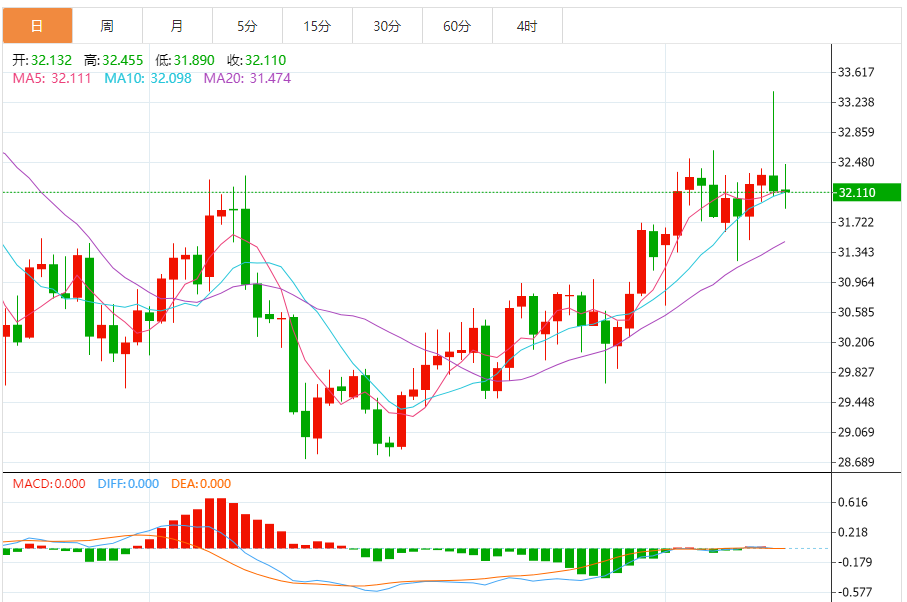Click the green current price tag on axis
907x602 pixels.
point(867,193)
